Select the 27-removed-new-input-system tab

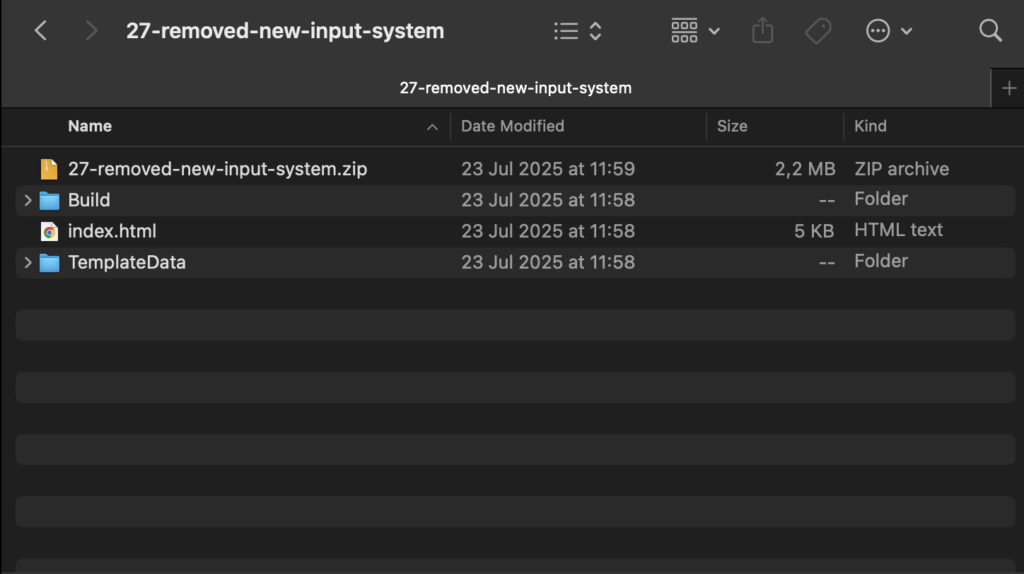click(x=515, y=88)
